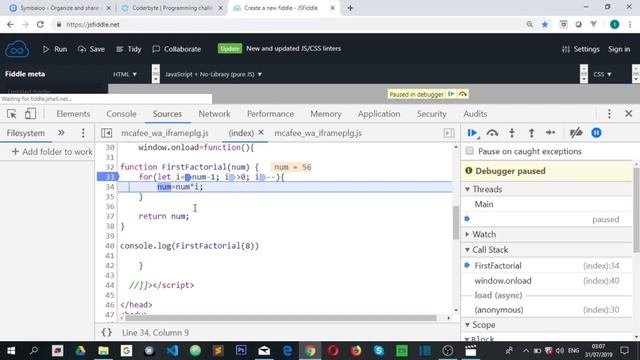
Task: Hide the file navigator pane
Action: point(107,133)
